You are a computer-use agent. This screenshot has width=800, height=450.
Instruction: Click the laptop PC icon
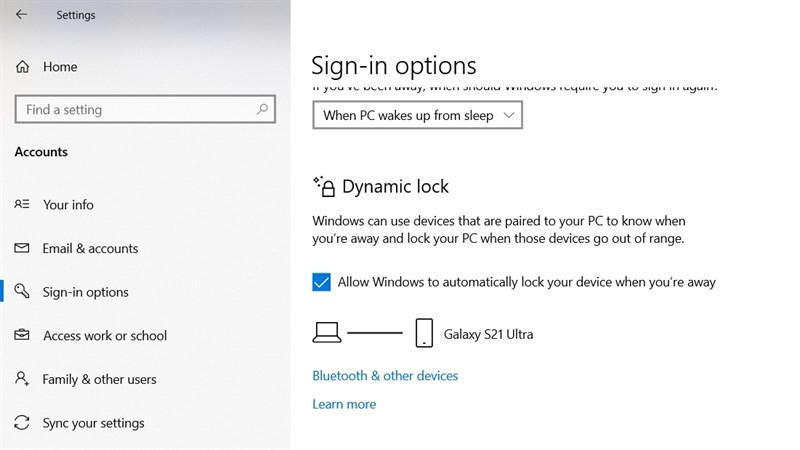(327, 333)
